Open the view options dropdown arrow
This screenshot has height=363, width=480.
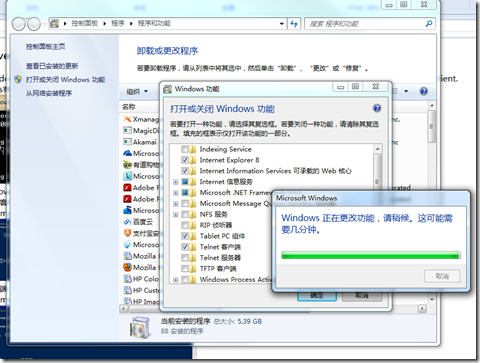tap(406, 91)
